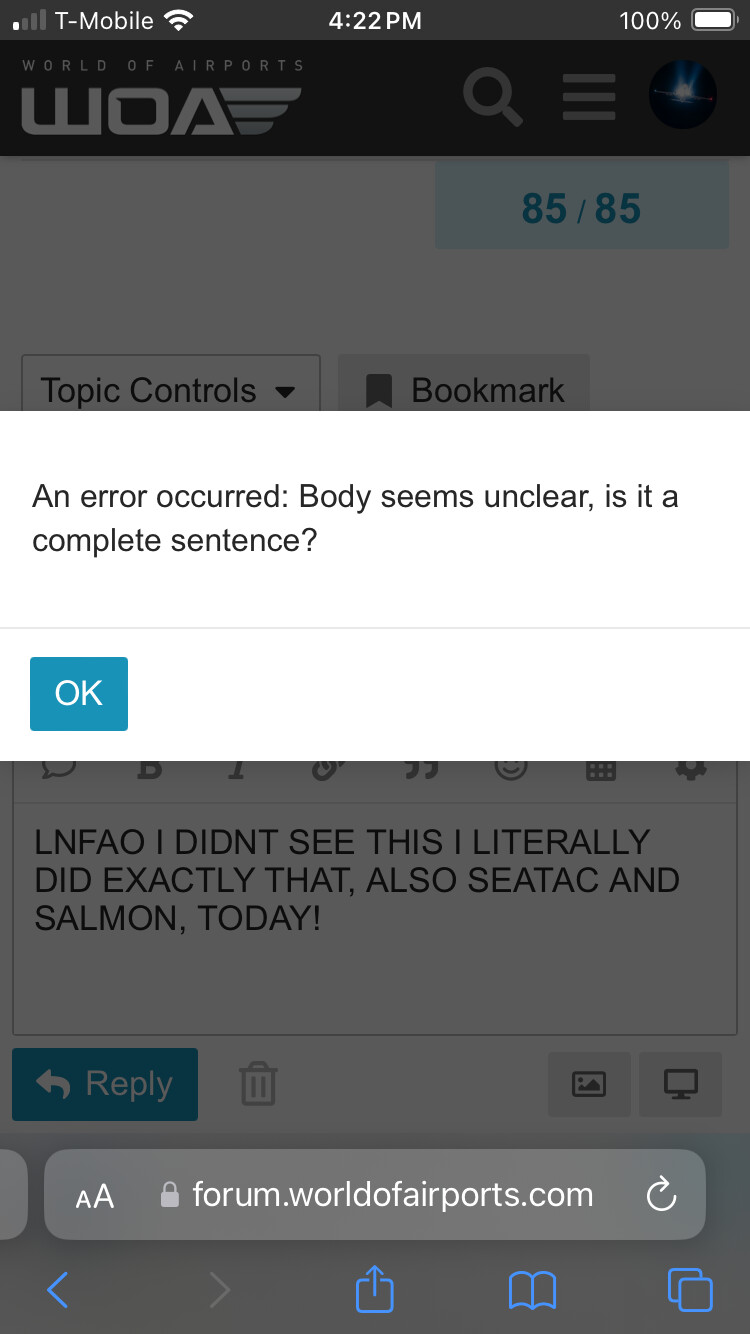
Task: Open the user profile avatar
Action: click(x=682, y=95)
